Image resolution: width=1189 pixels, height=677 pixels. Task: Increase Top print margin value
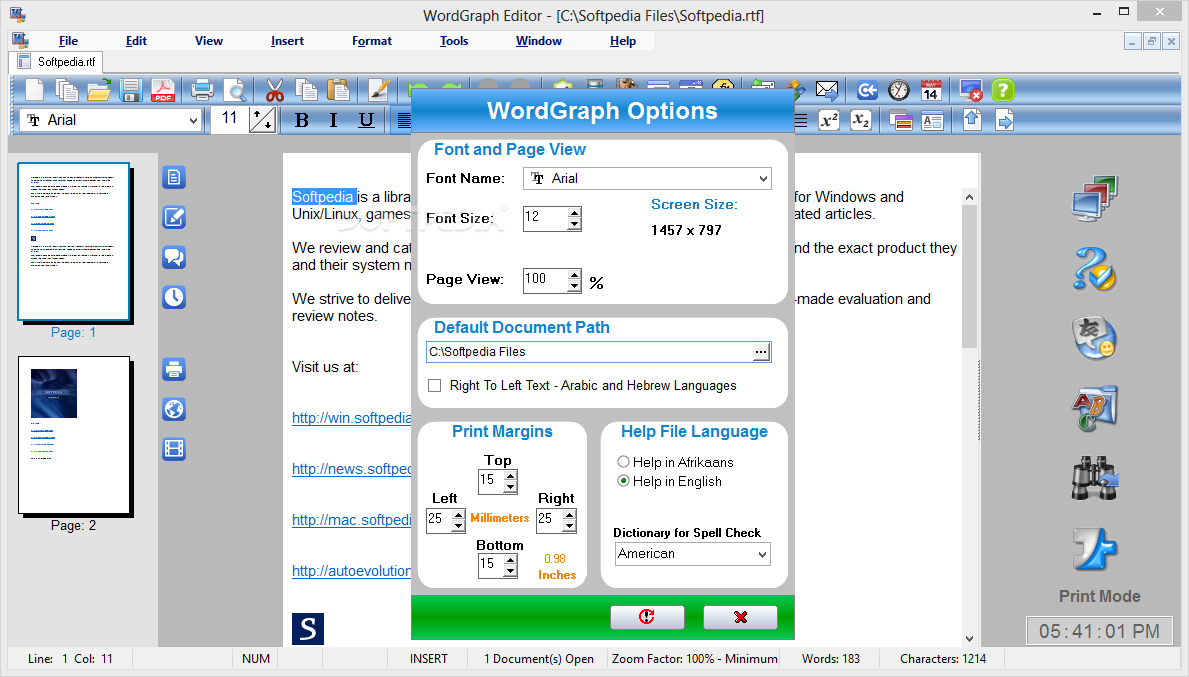pos(510,476)
